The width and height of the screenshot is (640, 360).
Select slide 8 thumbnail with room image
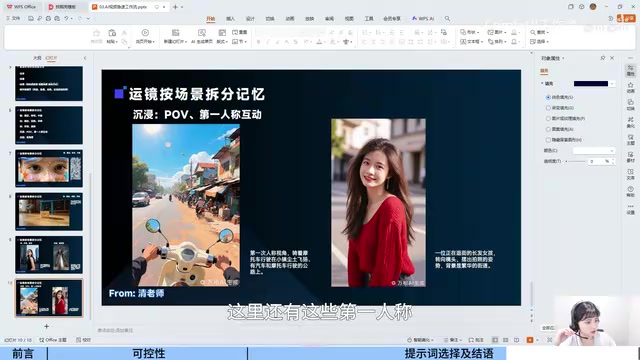(49, 211)
